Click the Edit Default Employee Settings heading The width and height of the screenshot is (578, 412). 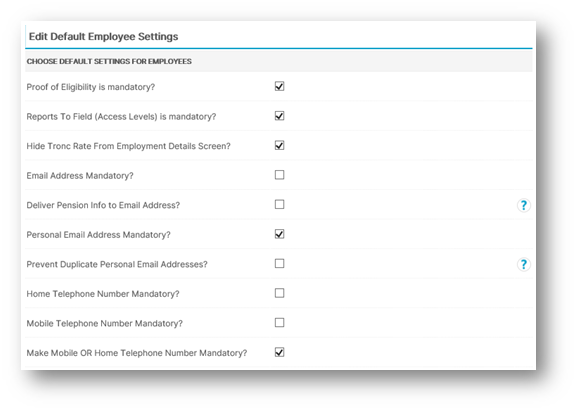pyautogui.click(x=104, y=36)
